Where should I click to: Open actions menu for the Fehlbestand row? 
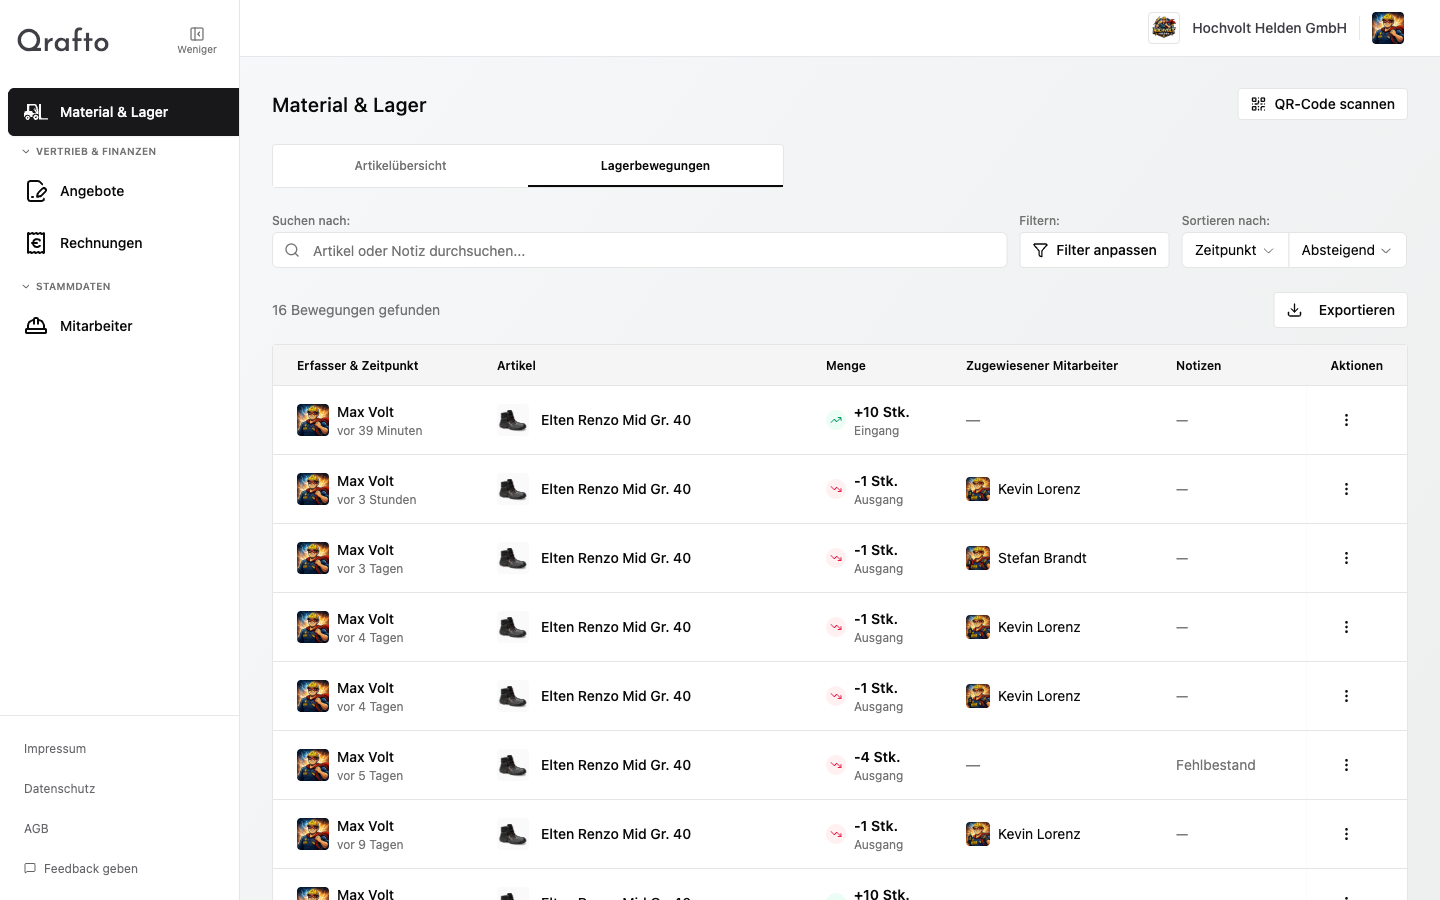point(1345,765)
